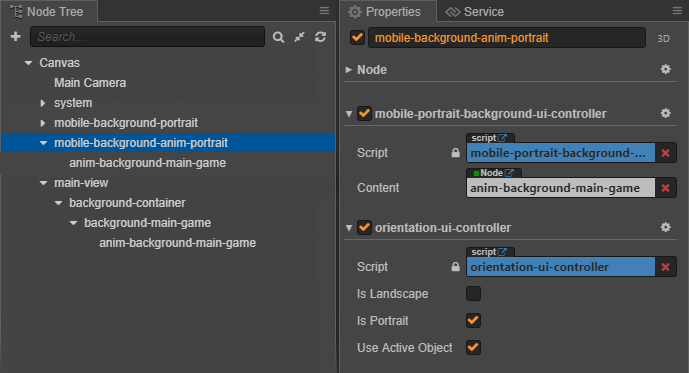
Task: Expand the mobile-background-portrait tree node
Action: point(43,123)
